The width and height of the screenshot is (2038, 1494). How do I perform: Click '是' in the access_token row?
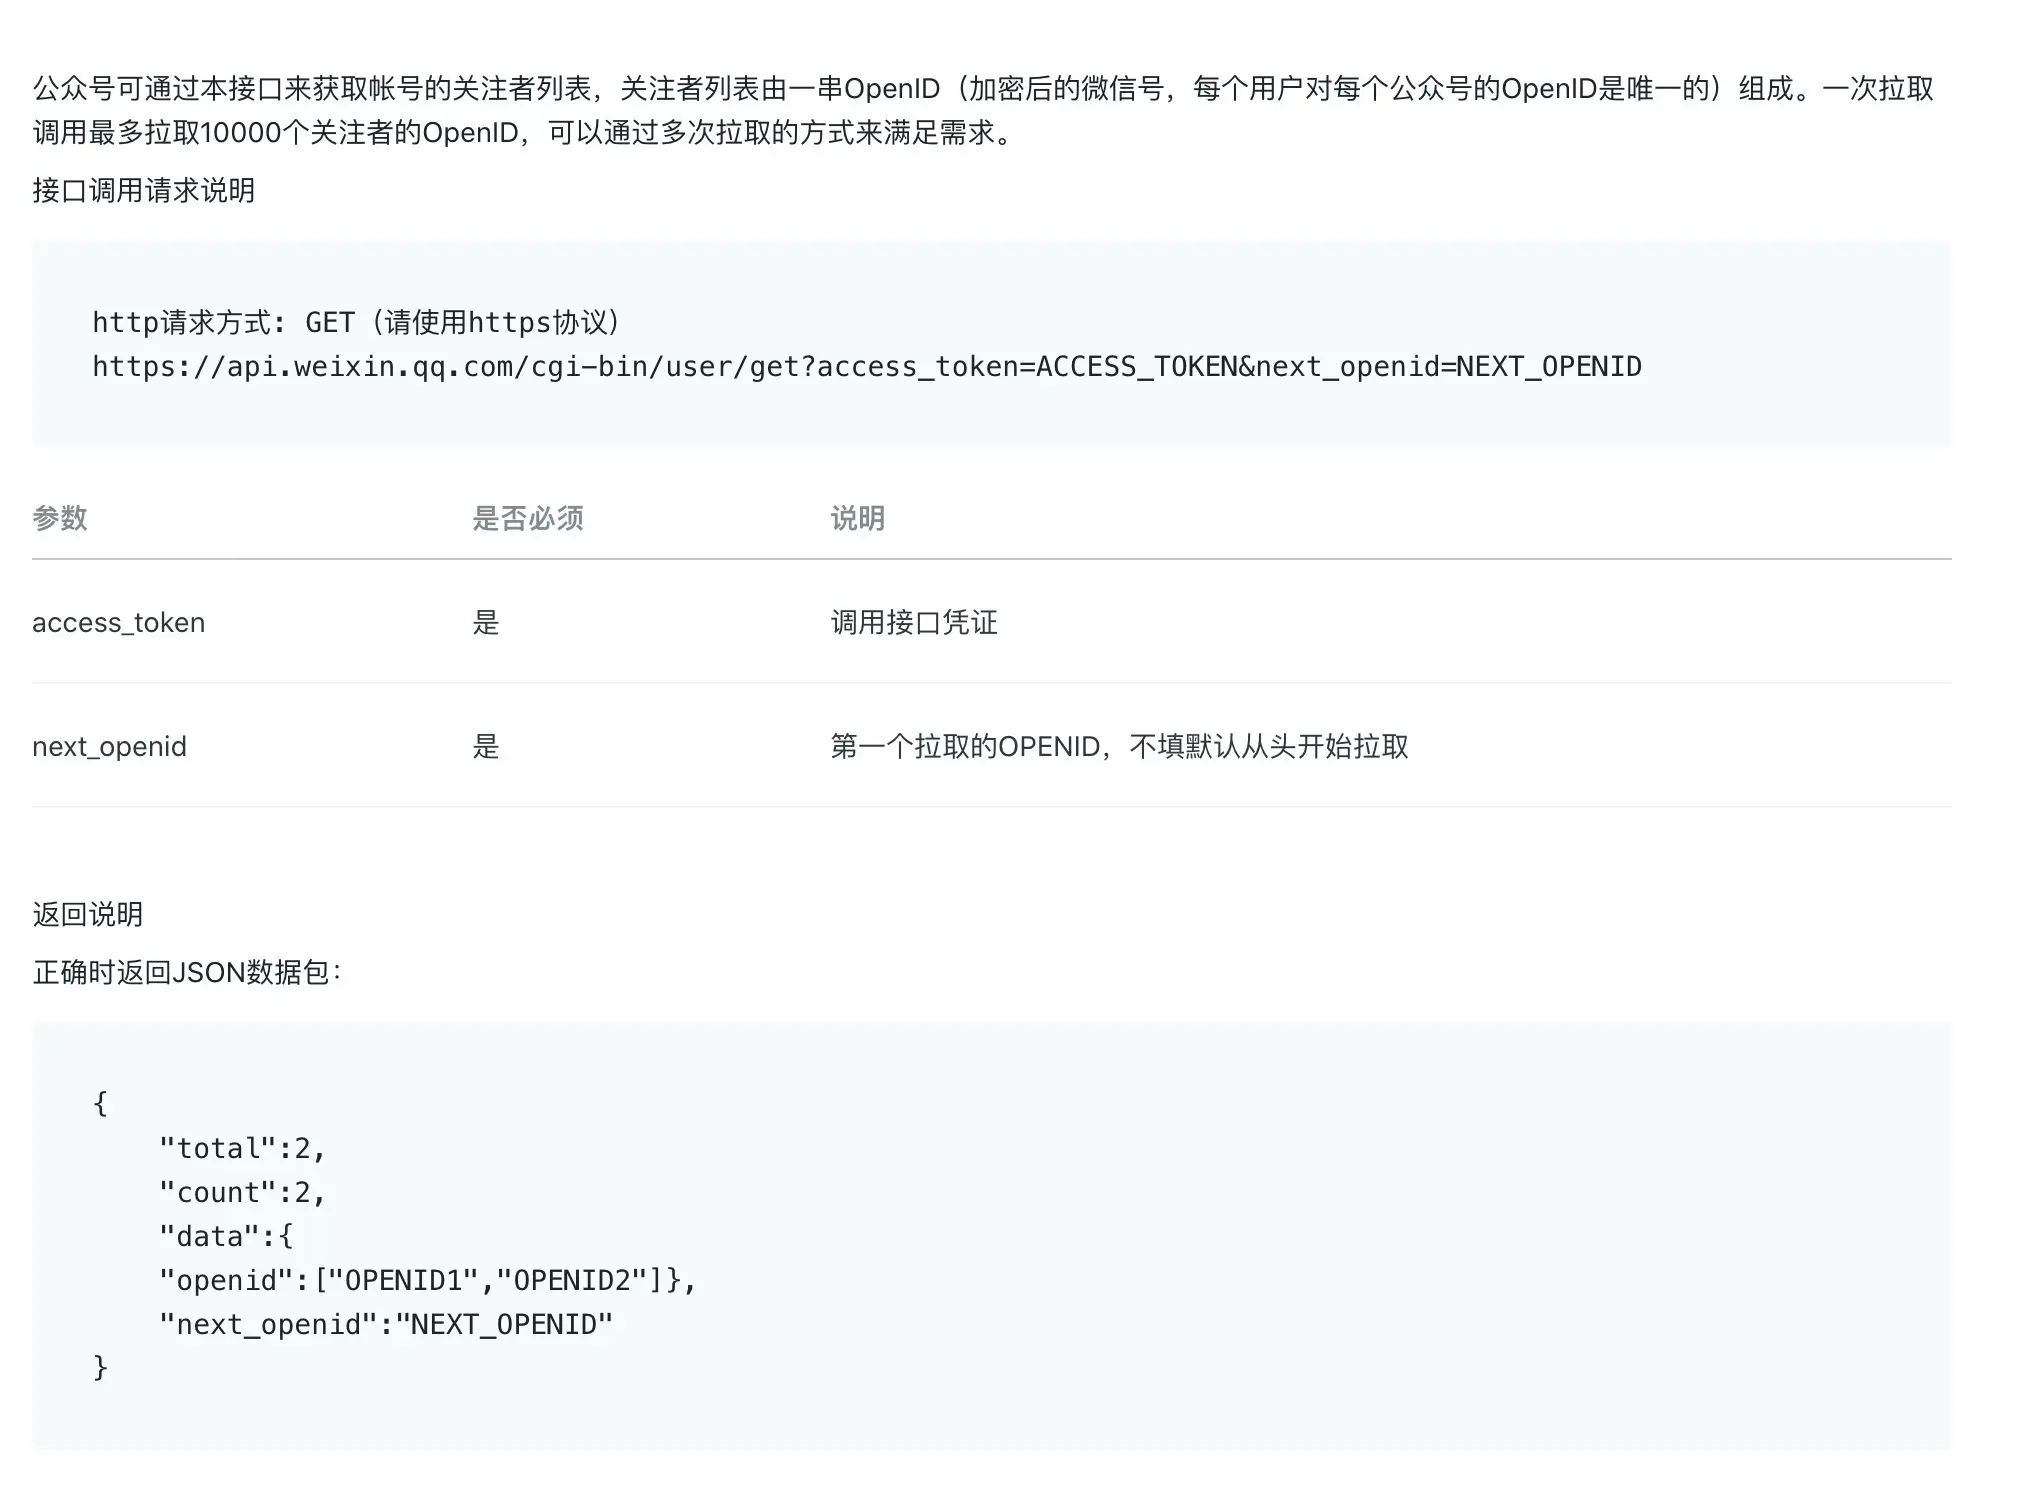pos(485,623)
